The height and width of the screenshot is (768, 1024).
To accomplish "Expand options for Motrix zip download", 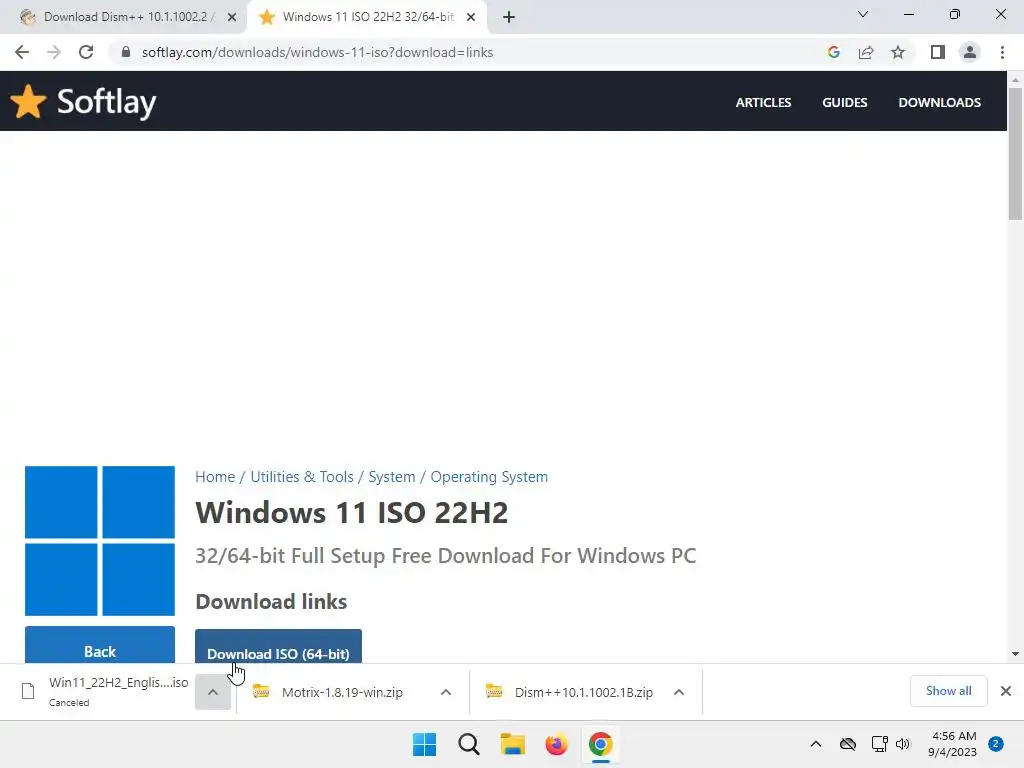I will point(446,692).
